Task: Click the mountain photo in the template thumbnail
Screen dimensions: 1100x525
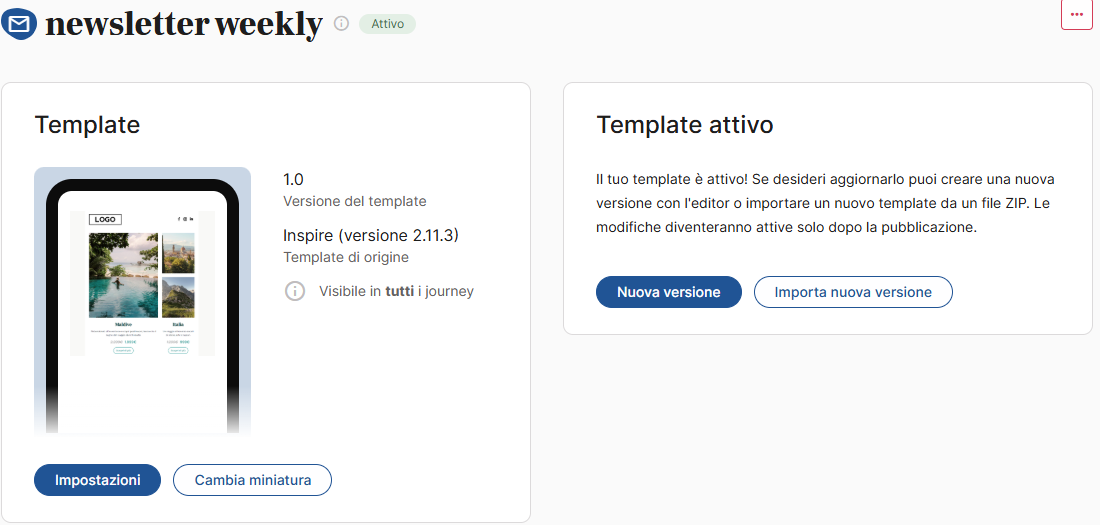Action: pos(178,298)
